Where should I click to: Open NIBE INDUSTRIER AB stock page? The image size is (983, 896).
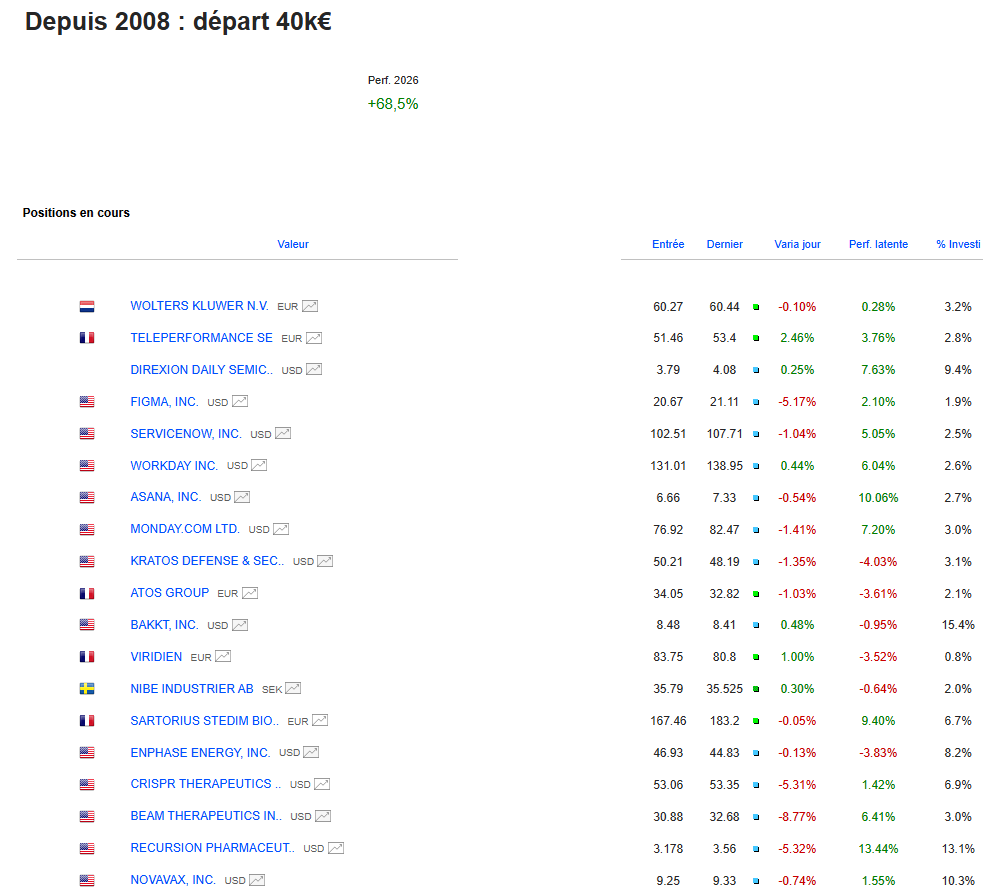(x=192, y=689)
